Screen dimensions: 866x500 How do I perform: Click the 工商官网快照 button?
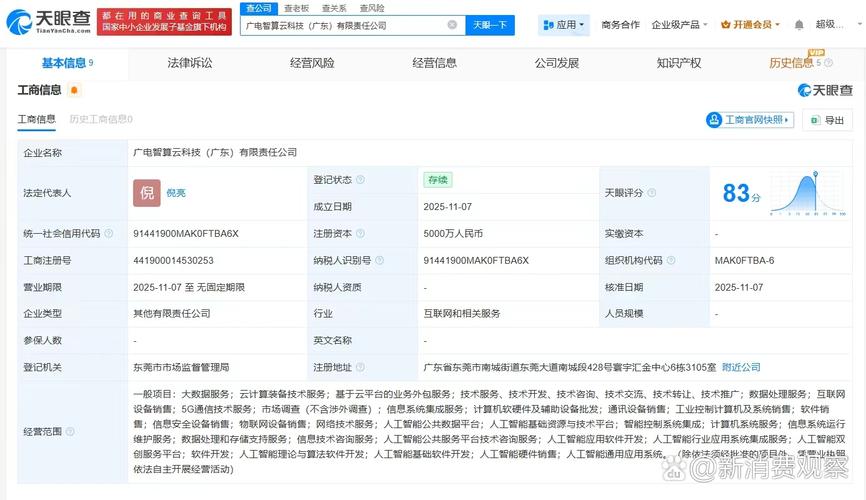[749, 119]
